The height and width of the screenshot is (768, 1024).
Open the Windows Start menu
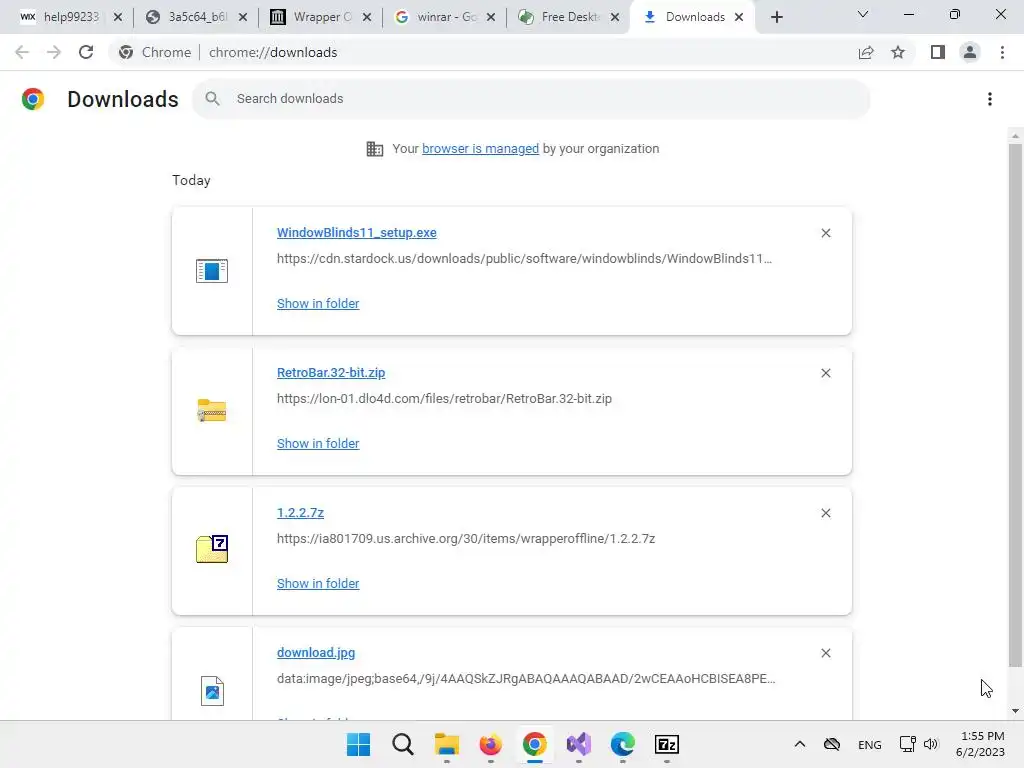click(x=359, y=744)
